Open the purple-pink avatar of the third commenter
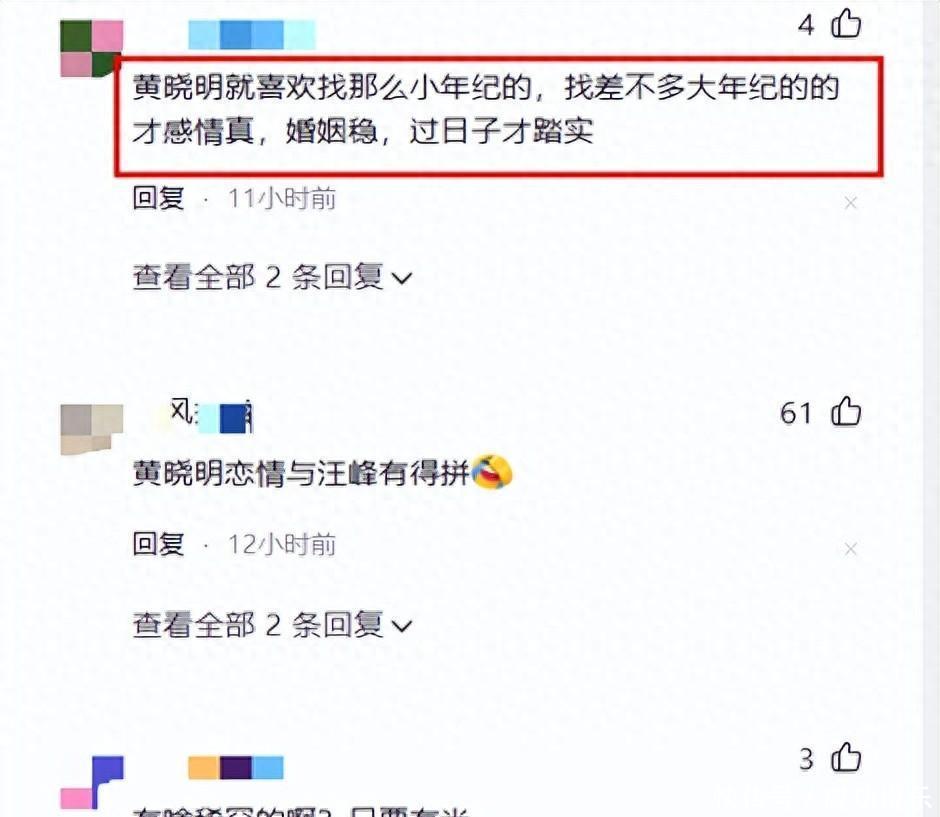Screen dimensions: 940x817 click(x=92, y=782)
